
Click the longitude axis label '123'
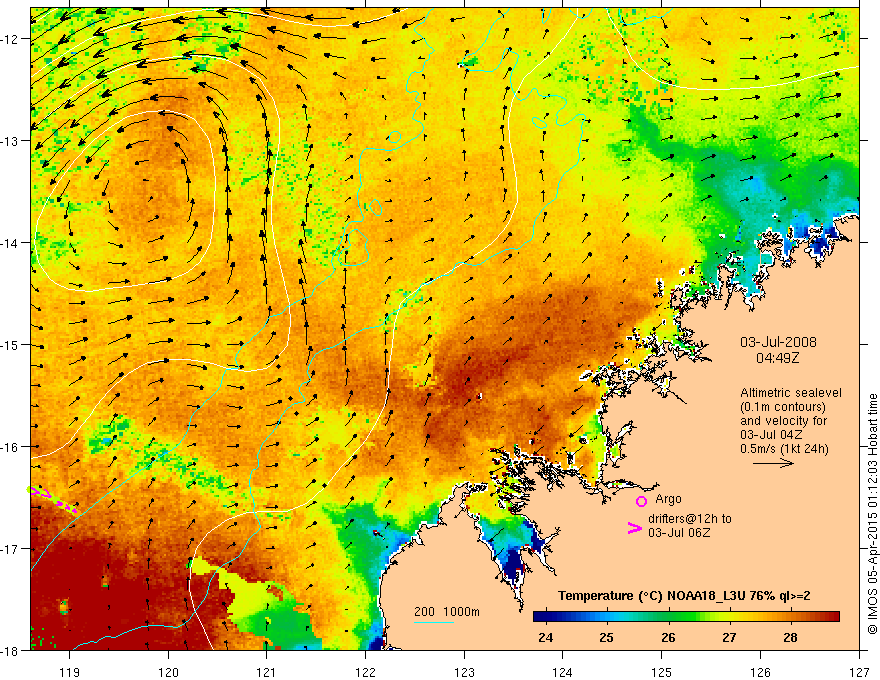(x=464, y=672)
